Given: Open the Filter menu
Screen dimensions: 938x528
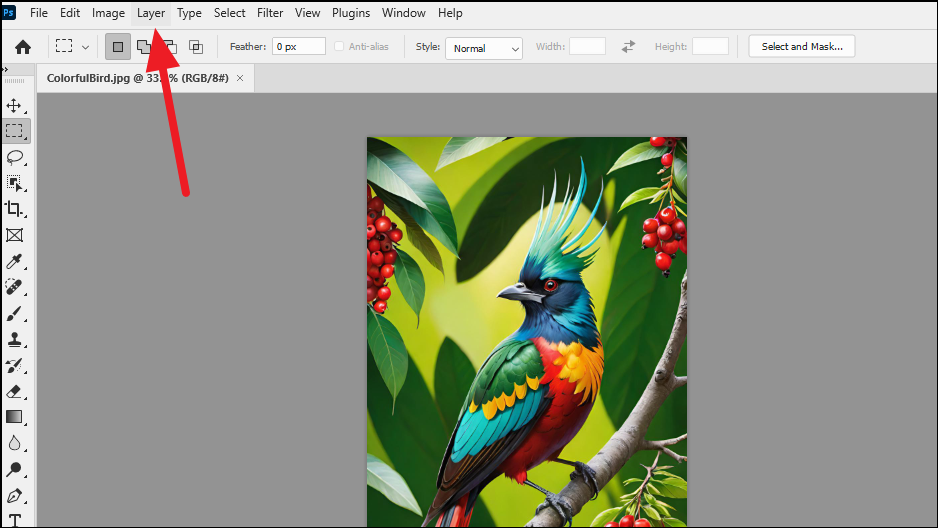Looking at the screenshot, I should [270, 13].
